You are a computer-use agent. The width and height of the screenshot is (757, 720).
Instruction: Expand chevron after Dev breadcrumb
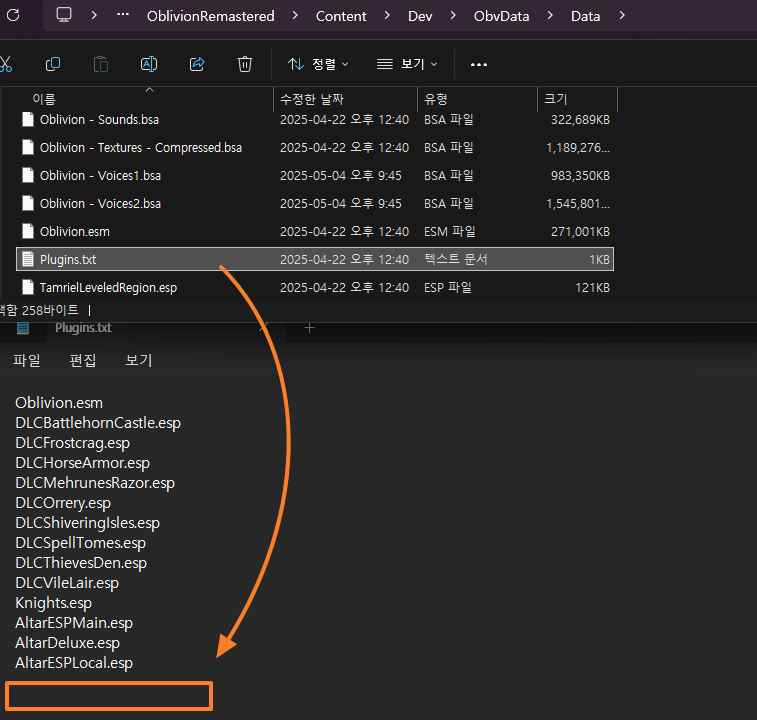[453, 15]
